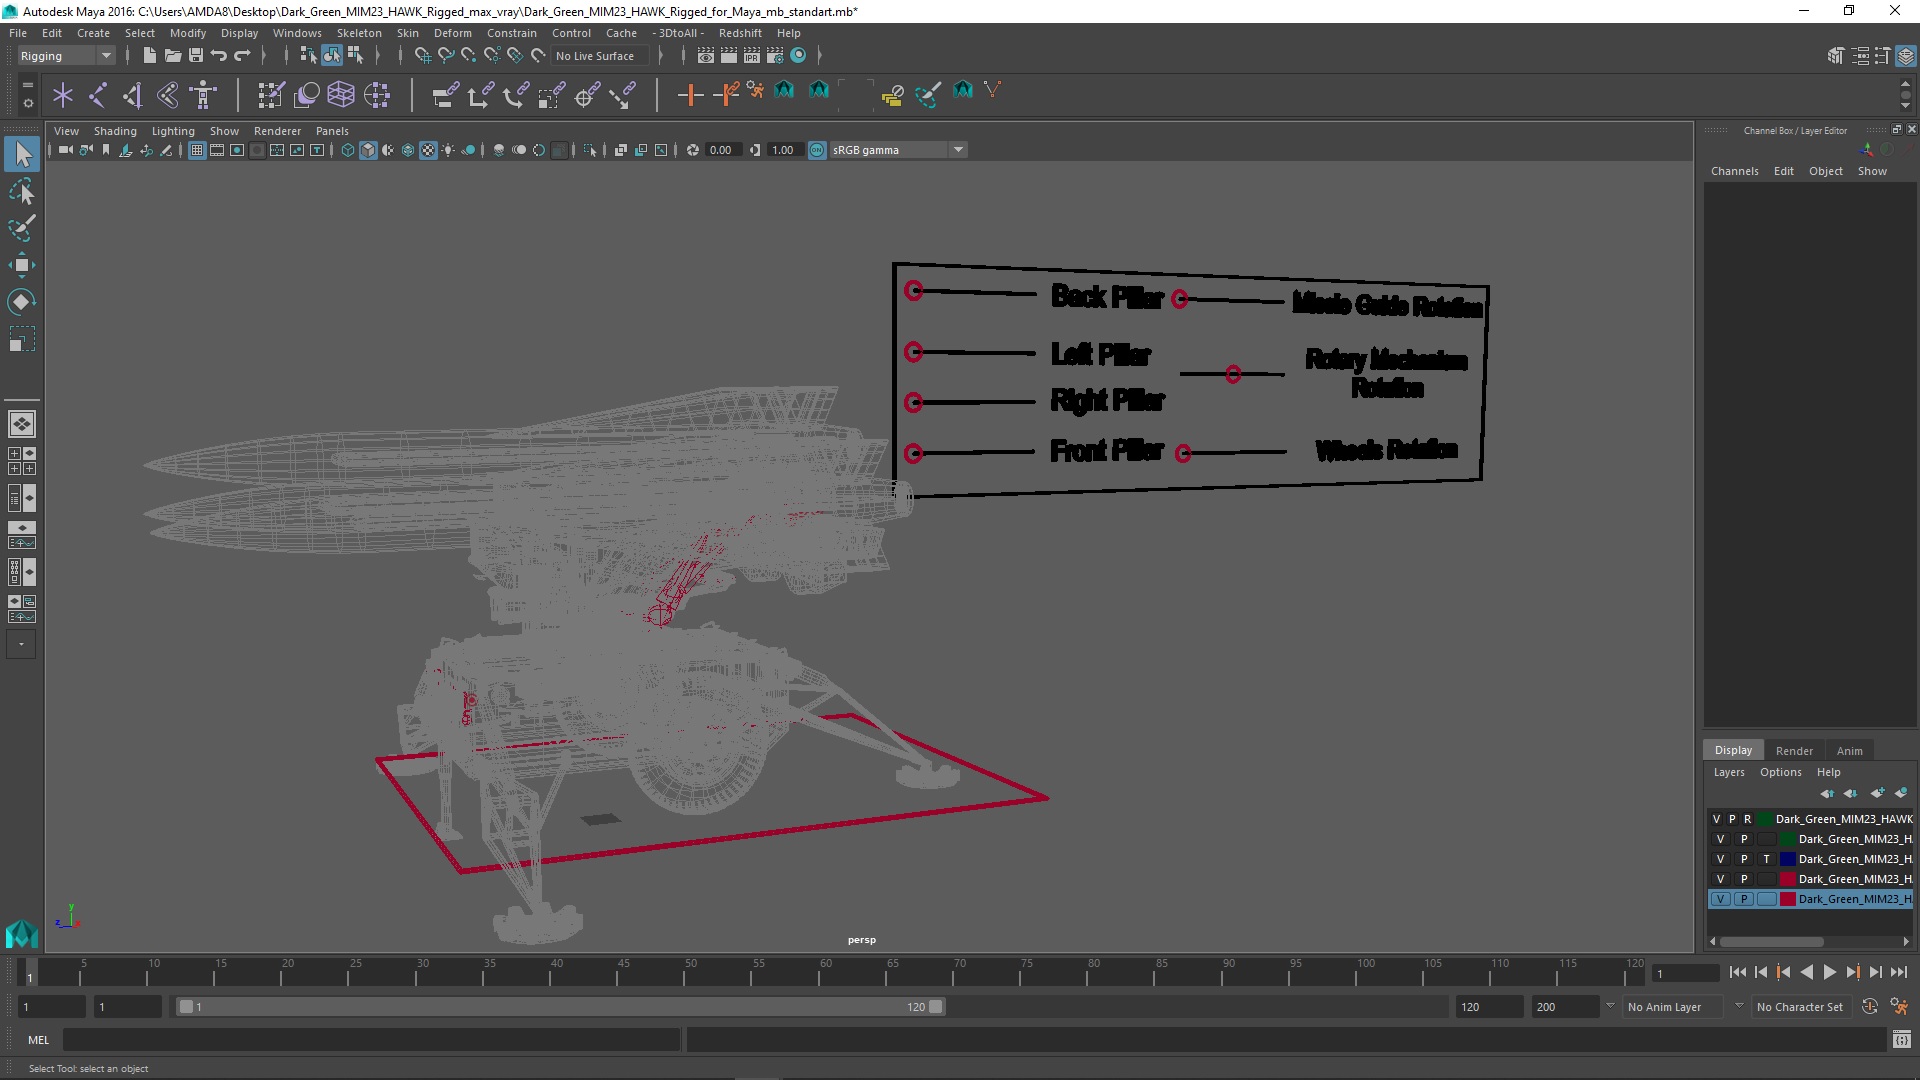The height and width of the screenshot is (1080, 1920).
Task: Collapse the render icons status line section
Action: point(820,56)
